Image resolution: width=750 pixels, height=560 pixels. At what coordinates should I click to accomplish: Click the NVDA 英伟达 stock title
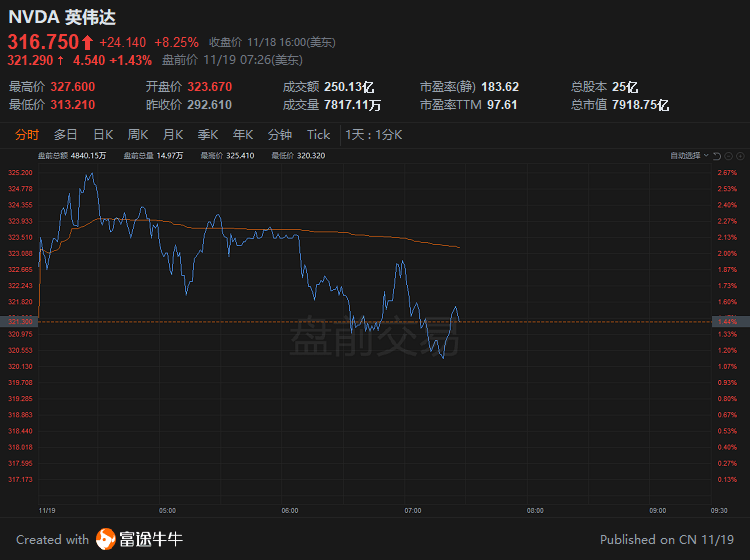[x=62, y=17]
